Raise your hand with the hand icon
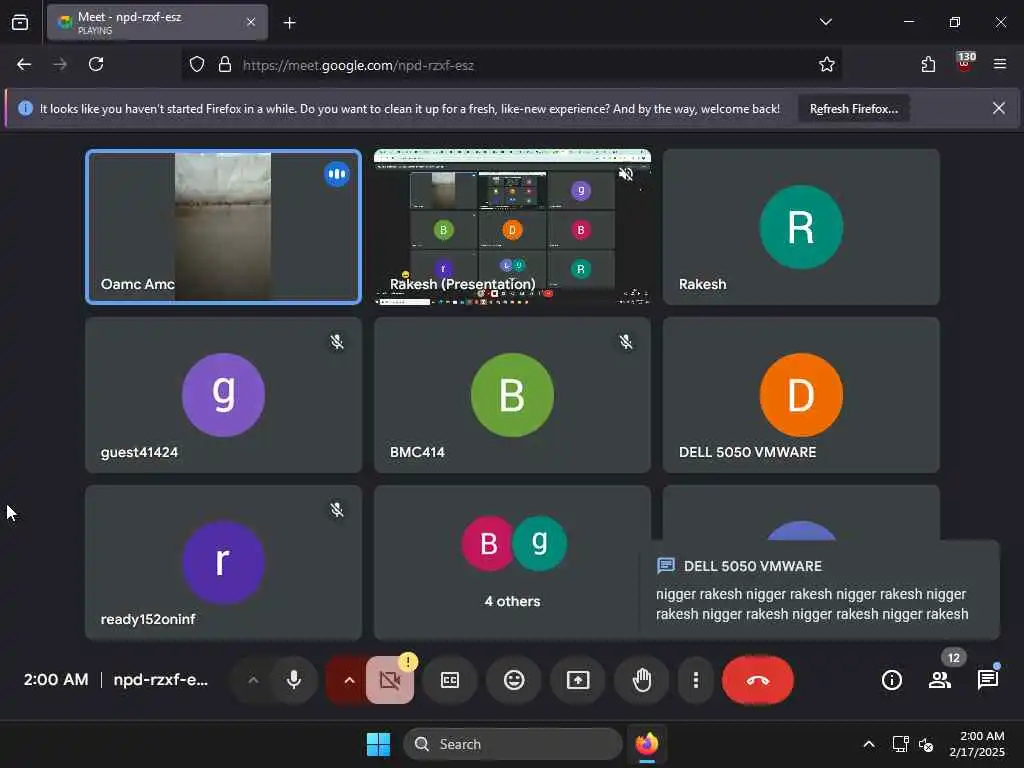1024x768 pixels. click(x=642, y=680)
